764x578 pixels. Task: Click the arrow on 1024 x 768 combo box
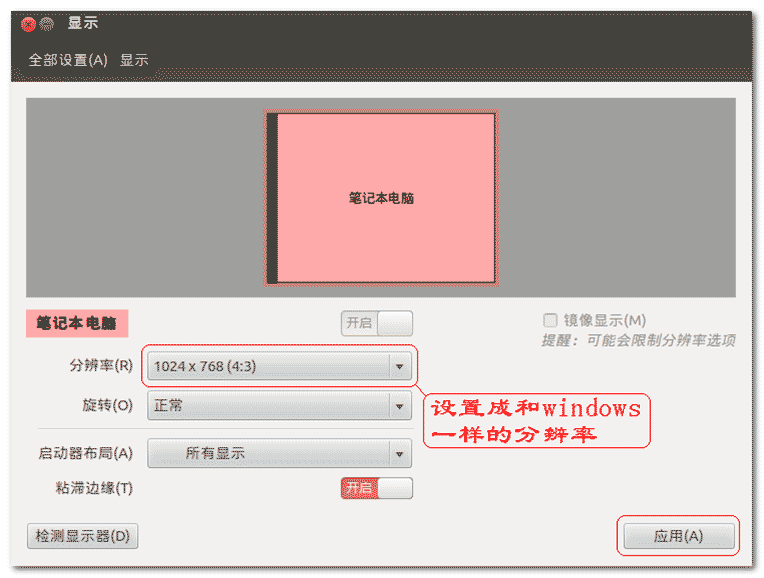click(400, 366)
